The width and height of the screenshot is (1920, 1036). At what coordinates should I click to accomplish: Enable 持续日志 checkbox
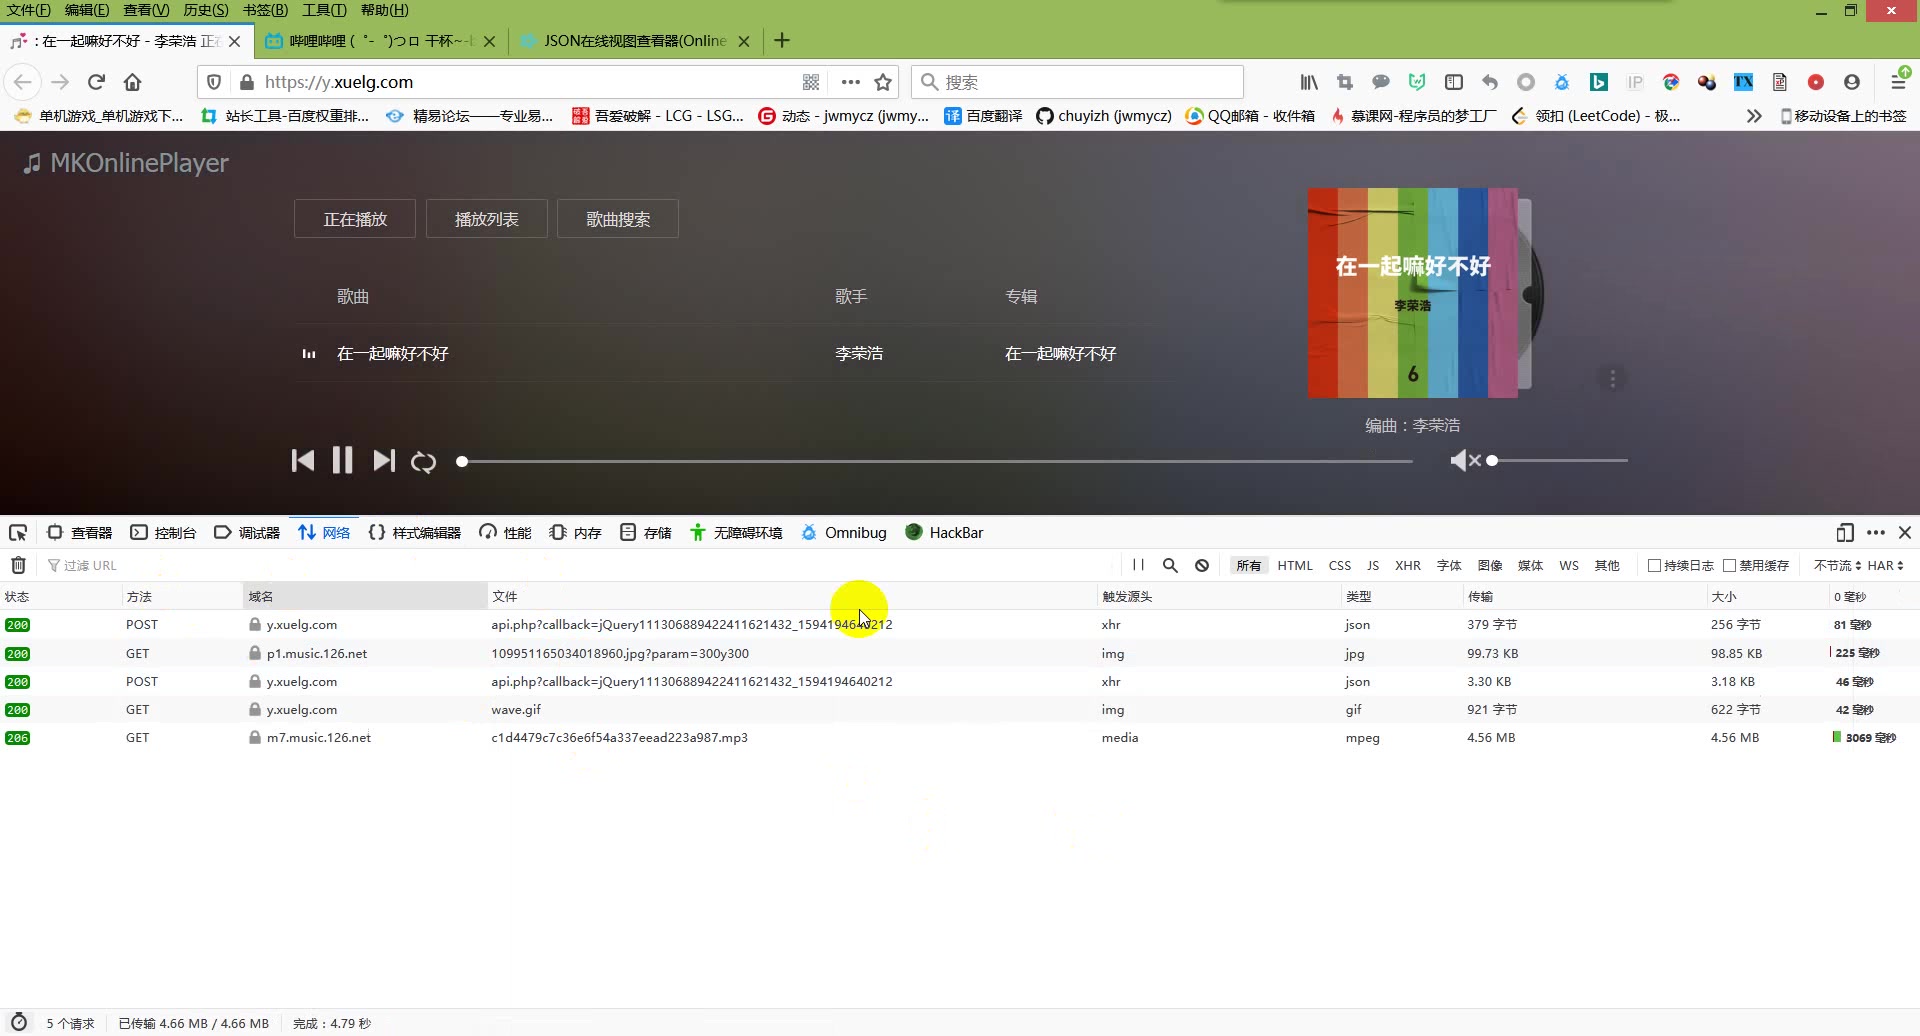click(1654, 565)
